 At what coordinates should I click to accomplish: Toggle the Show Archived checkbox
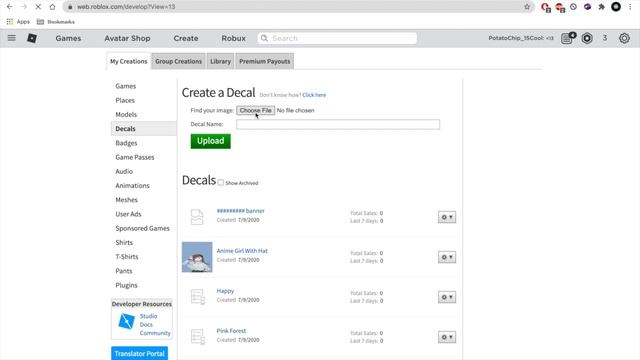point(221,182)
